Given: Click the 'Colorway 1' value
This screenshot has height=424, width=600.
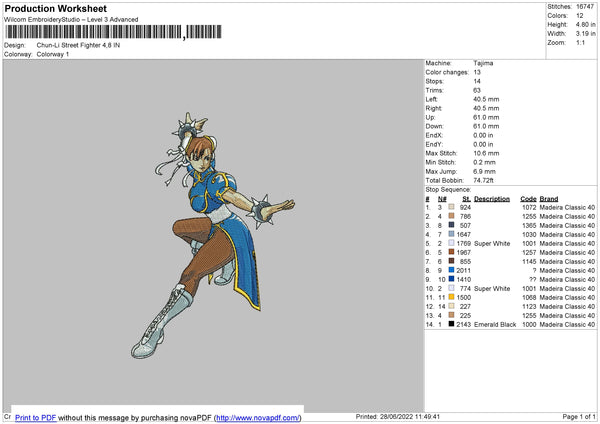Looking at the screenshot, I should point(53,54).
